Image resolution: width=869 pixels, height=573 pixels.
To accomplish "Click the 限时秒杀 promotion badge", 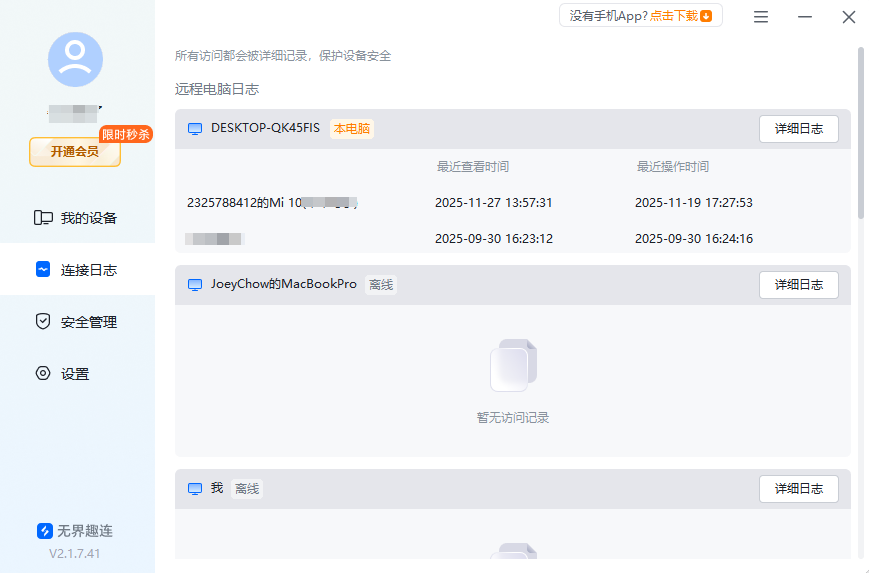I will pyautogui.click(x=126, y=134).
